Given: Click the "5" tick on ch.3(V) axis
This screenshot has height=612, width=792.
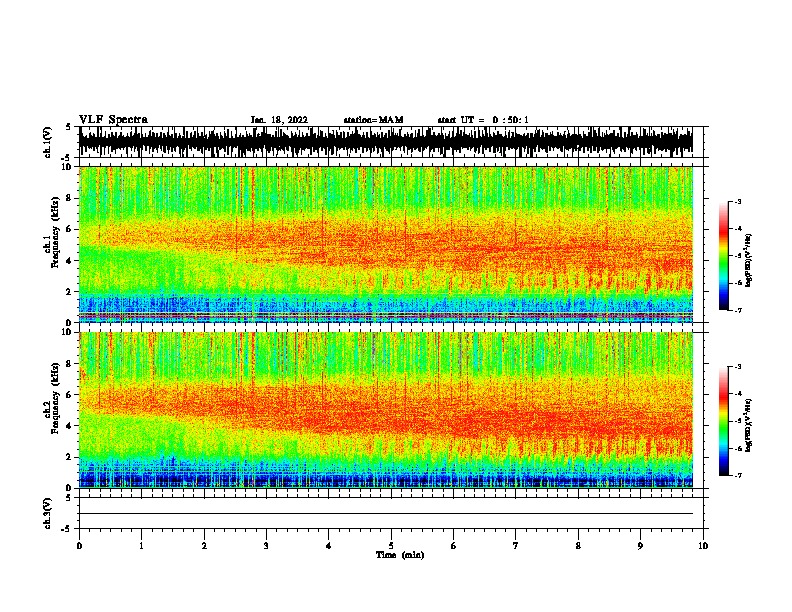Looking at the screenshot, I should point(68,498).
